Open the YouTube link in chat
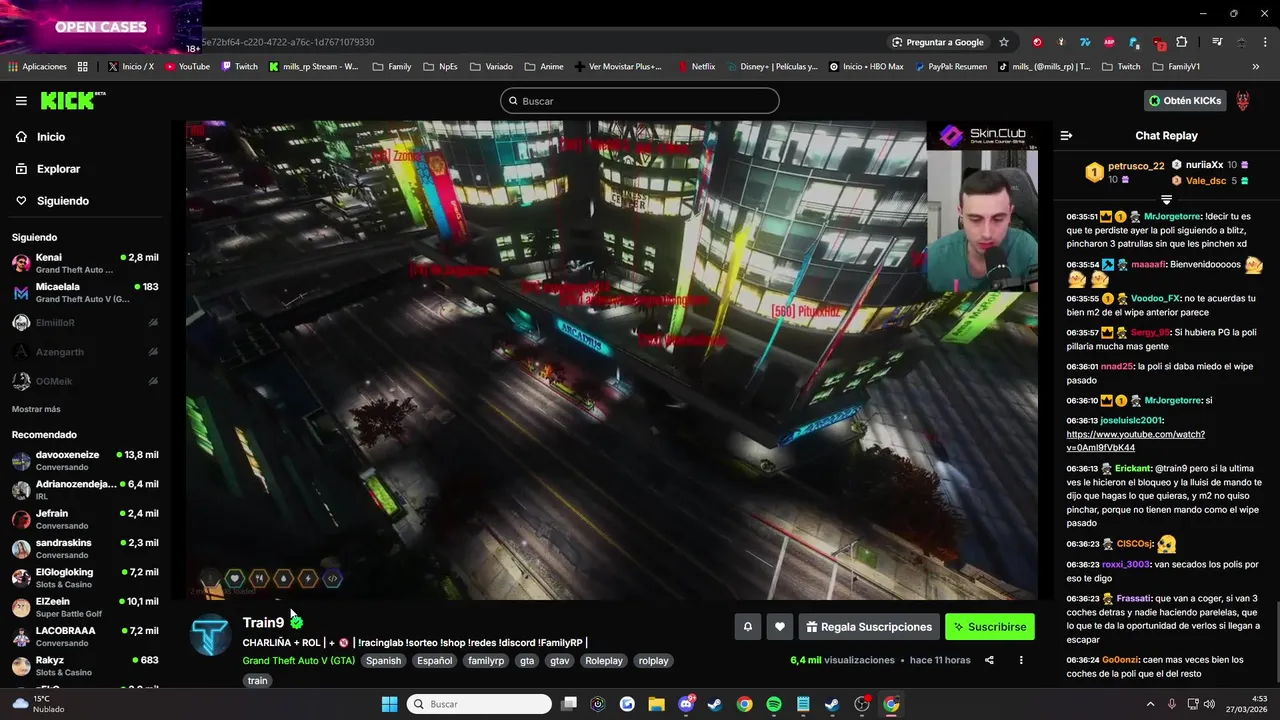 click(1135, 441)
